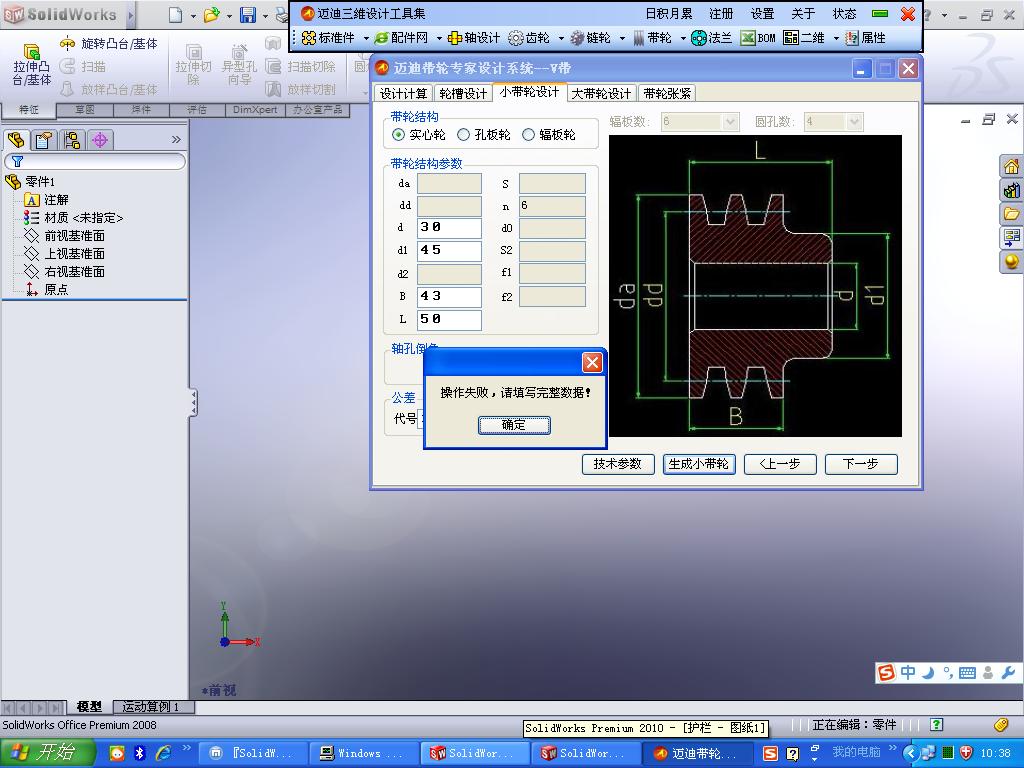The height and width of the screenshot is (768, 1024).
Task: Click the d1 input field showing 45
Action: [449, 251]
